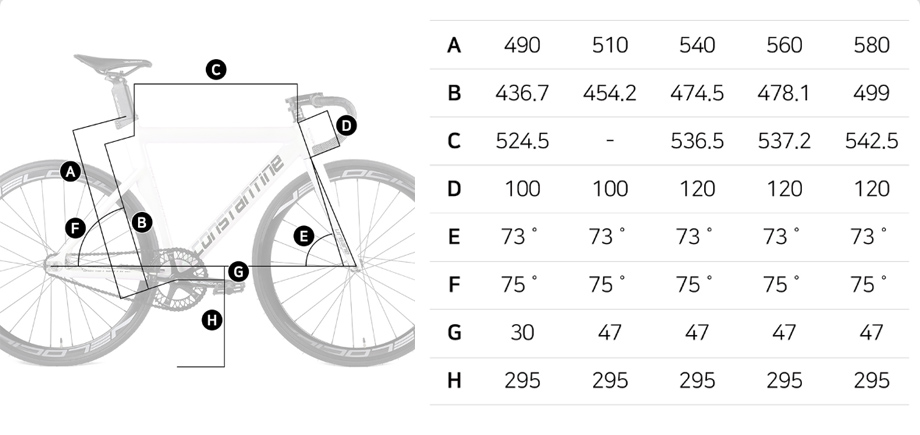This screenshot has width=920, height=435.
Task: Click the black circle marker C
Action: point(216,70)
